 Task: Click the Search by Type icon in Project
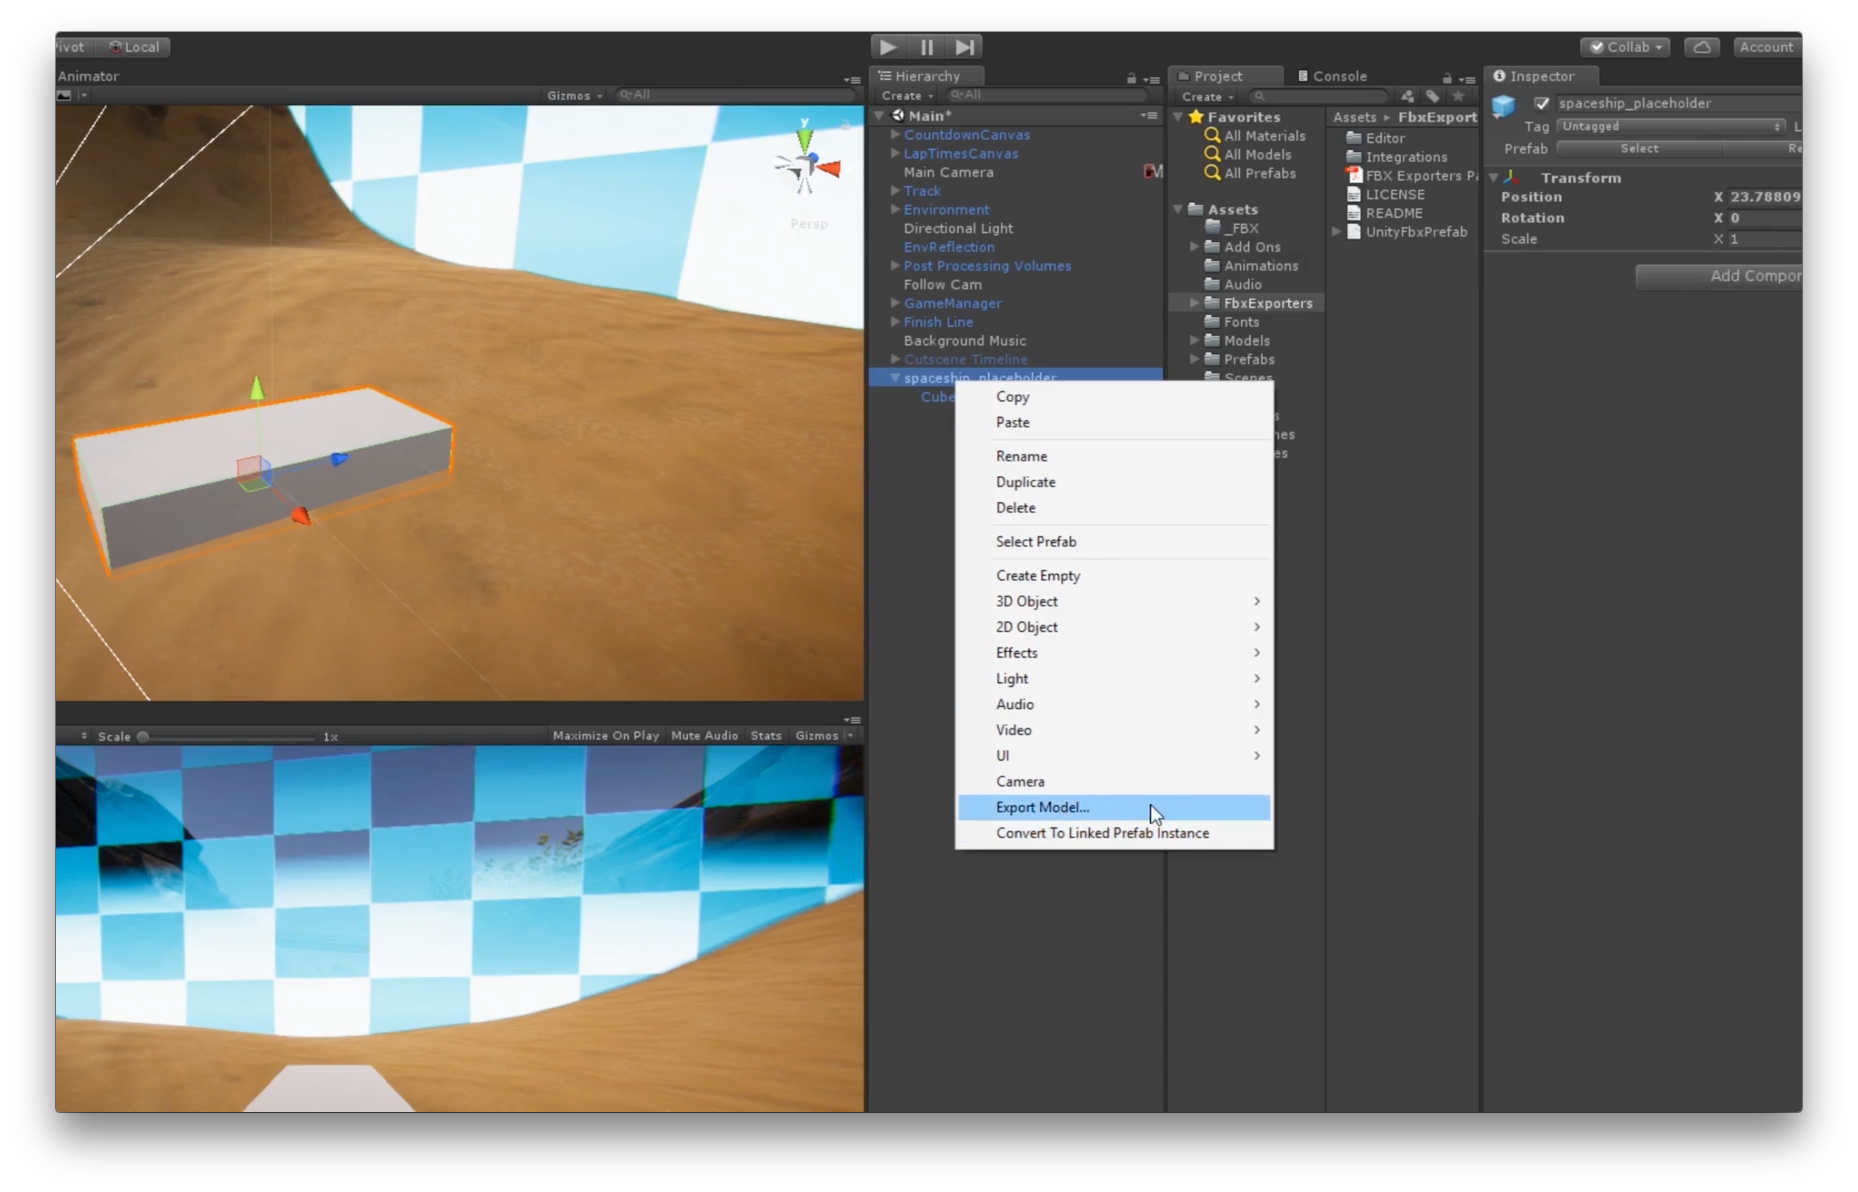1407,96
